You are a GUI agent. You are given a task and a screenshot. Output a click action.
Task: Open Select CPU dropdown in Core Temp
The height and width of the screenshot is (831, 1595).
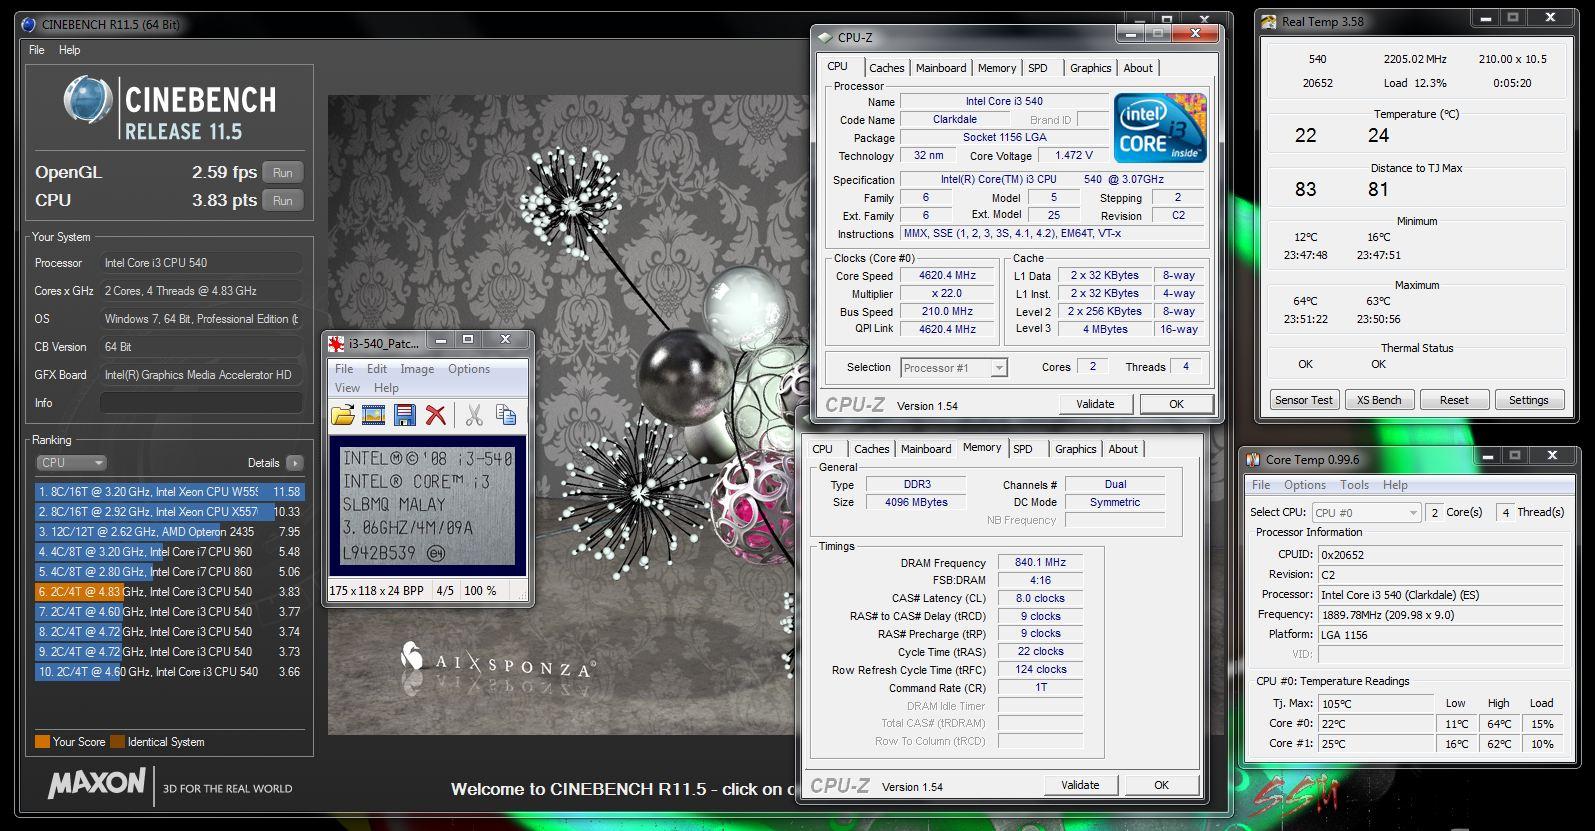coord(1366,512)
